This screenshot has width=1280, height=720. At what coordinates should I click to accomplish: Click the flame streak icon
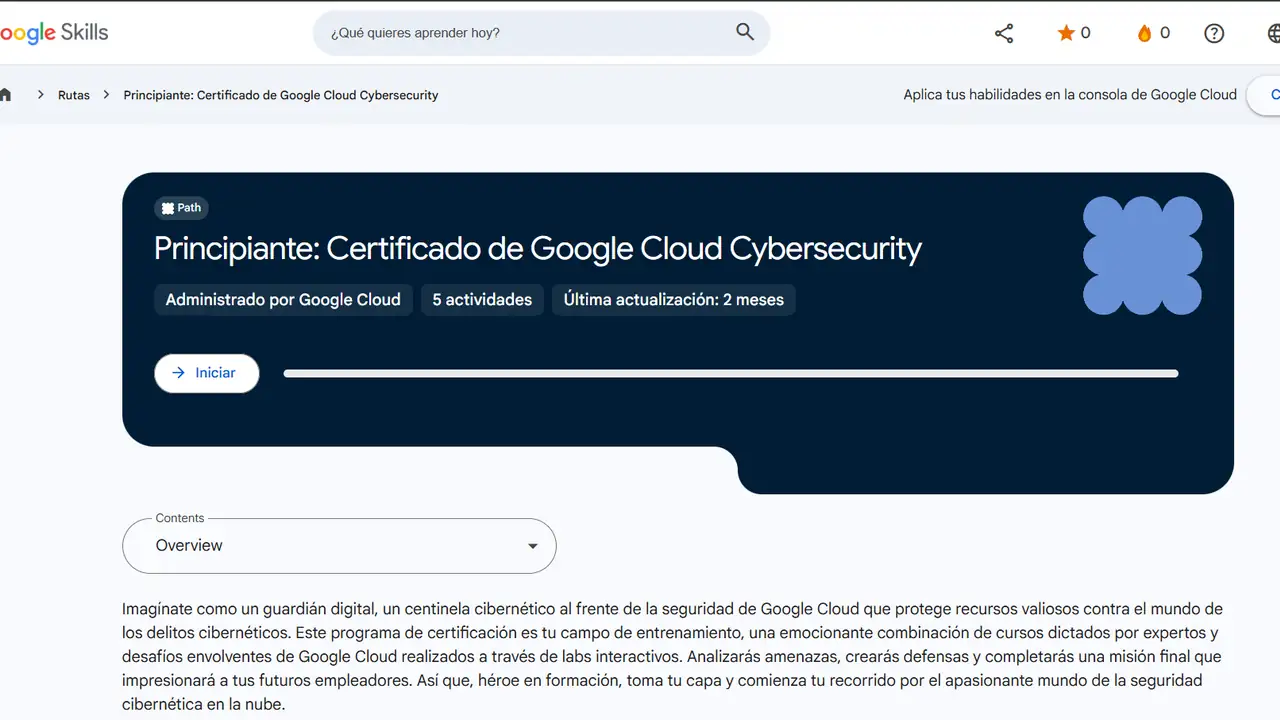[x=1145, y=33]
